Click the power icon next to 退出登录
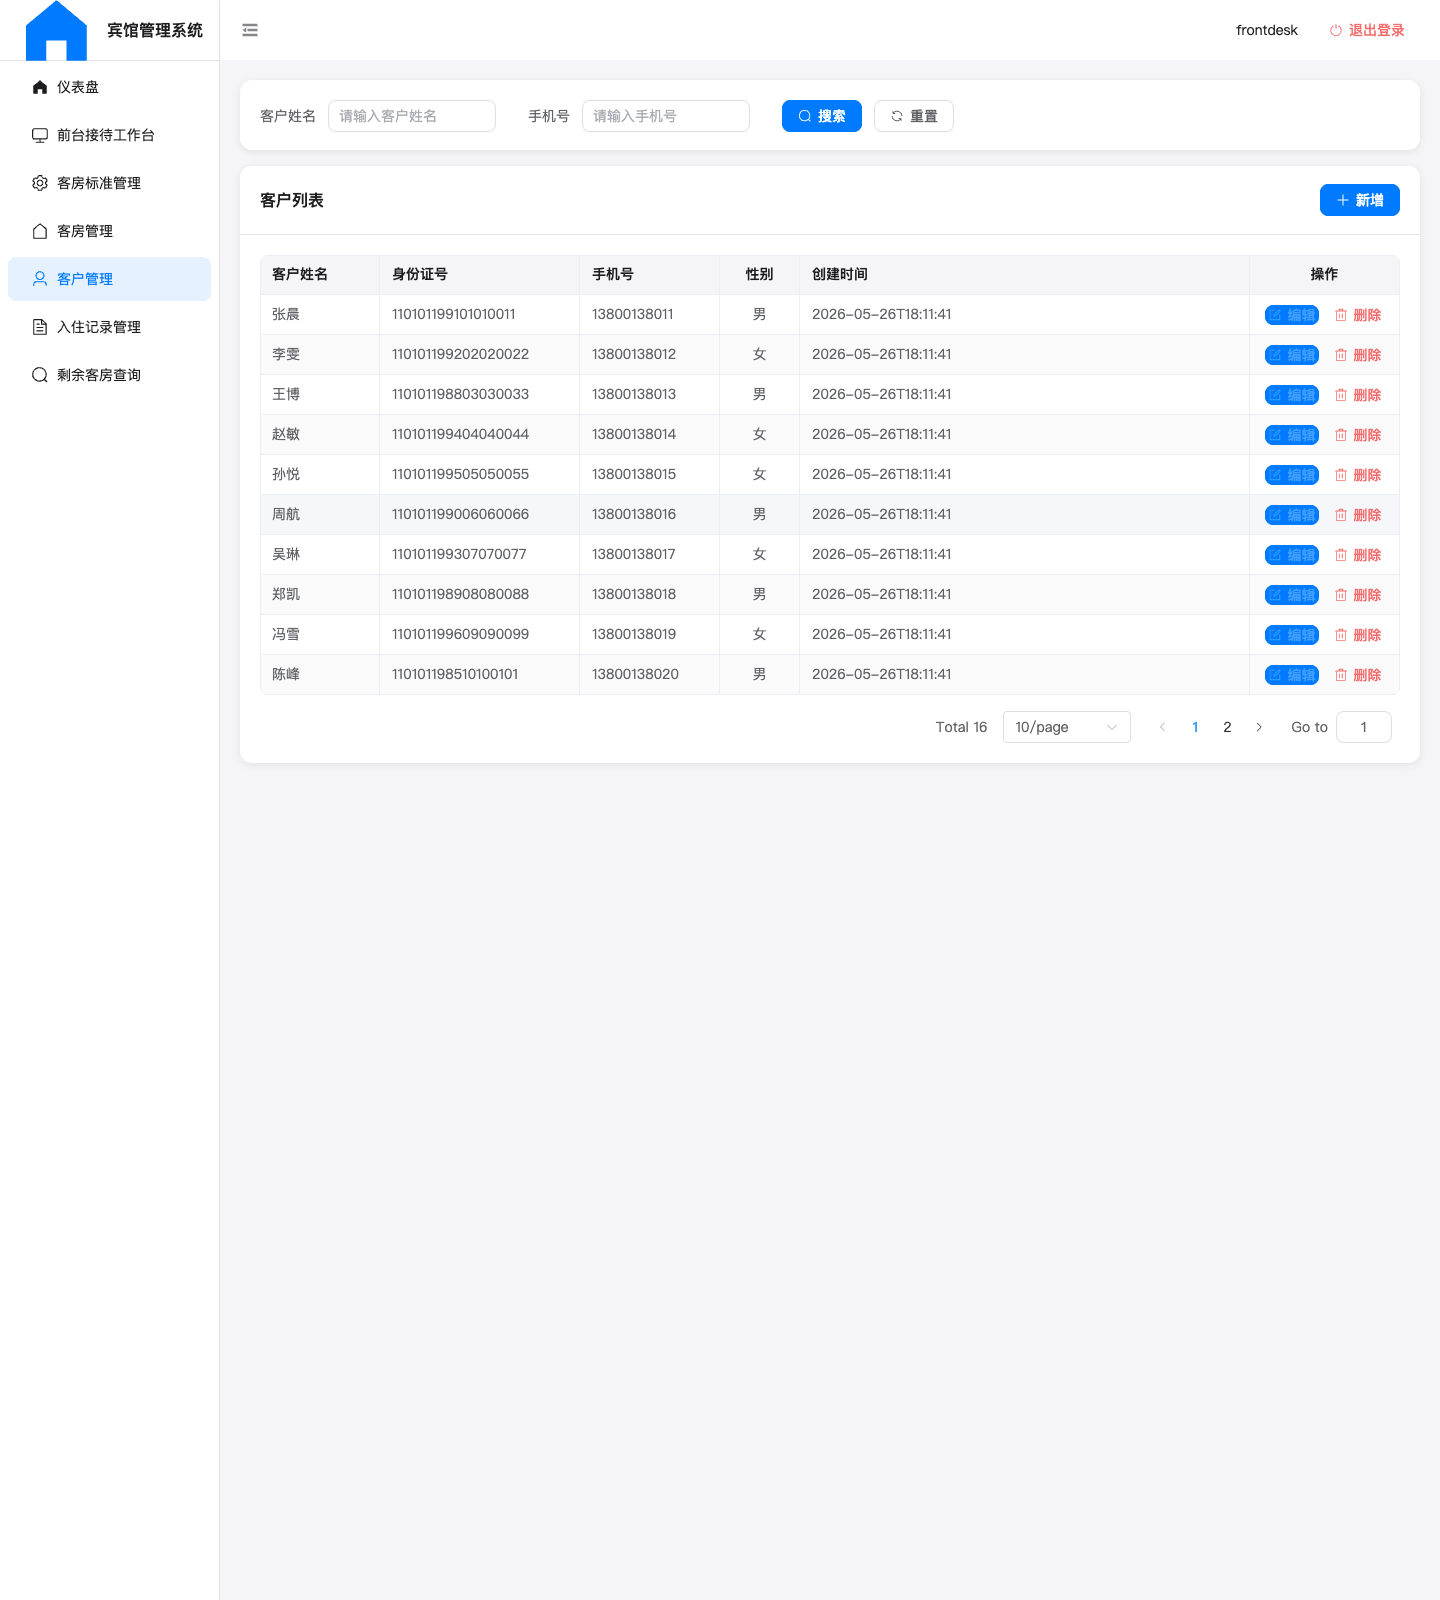 (x=1335, y=30)
